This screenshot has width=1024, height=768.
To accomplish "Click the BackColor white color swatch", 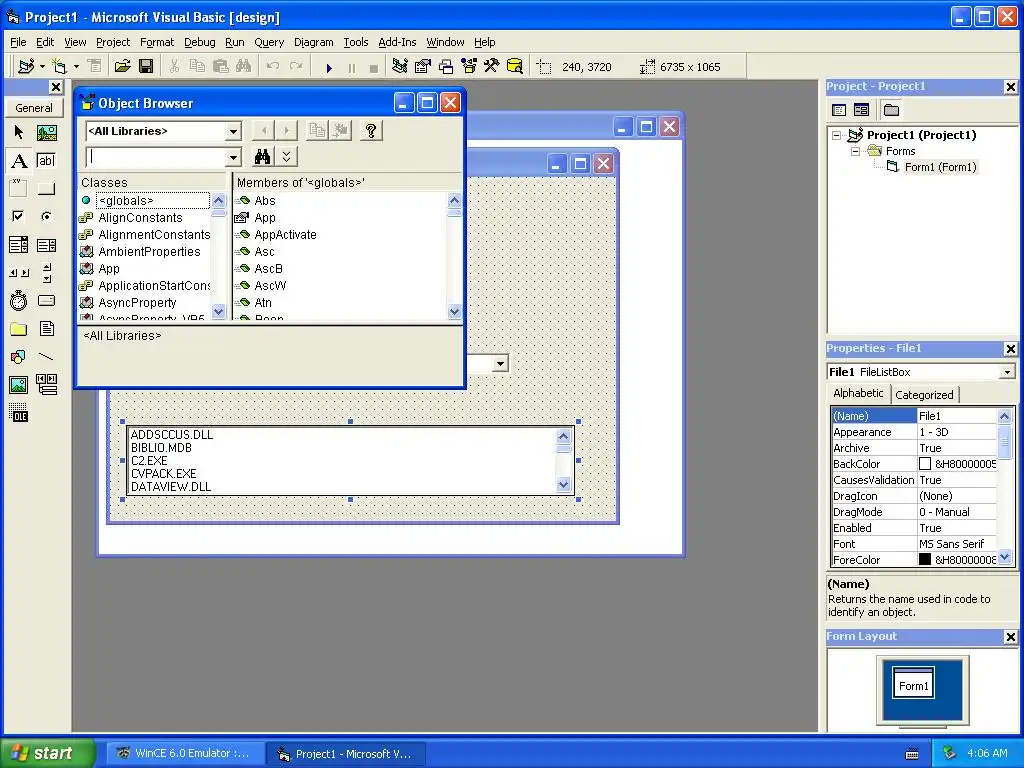I will point(925,464).
